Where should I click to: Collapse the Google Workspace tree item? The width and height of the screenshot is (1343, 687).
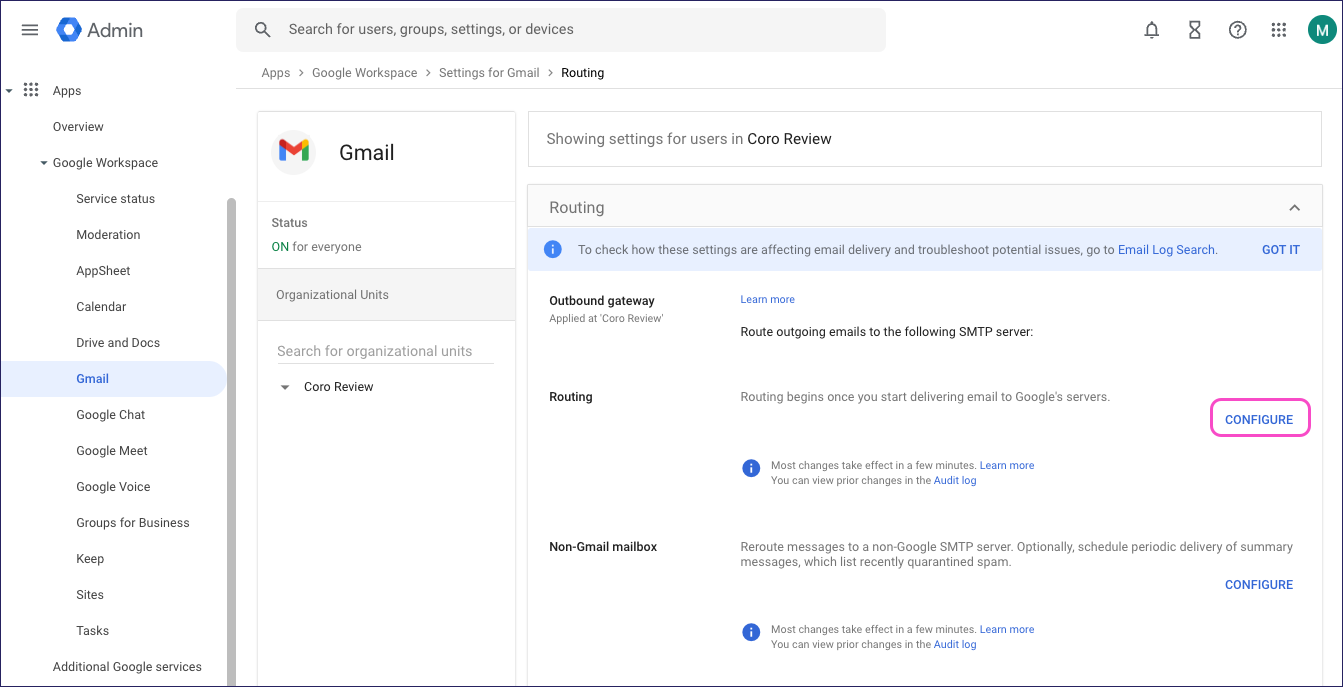point(44,163)
